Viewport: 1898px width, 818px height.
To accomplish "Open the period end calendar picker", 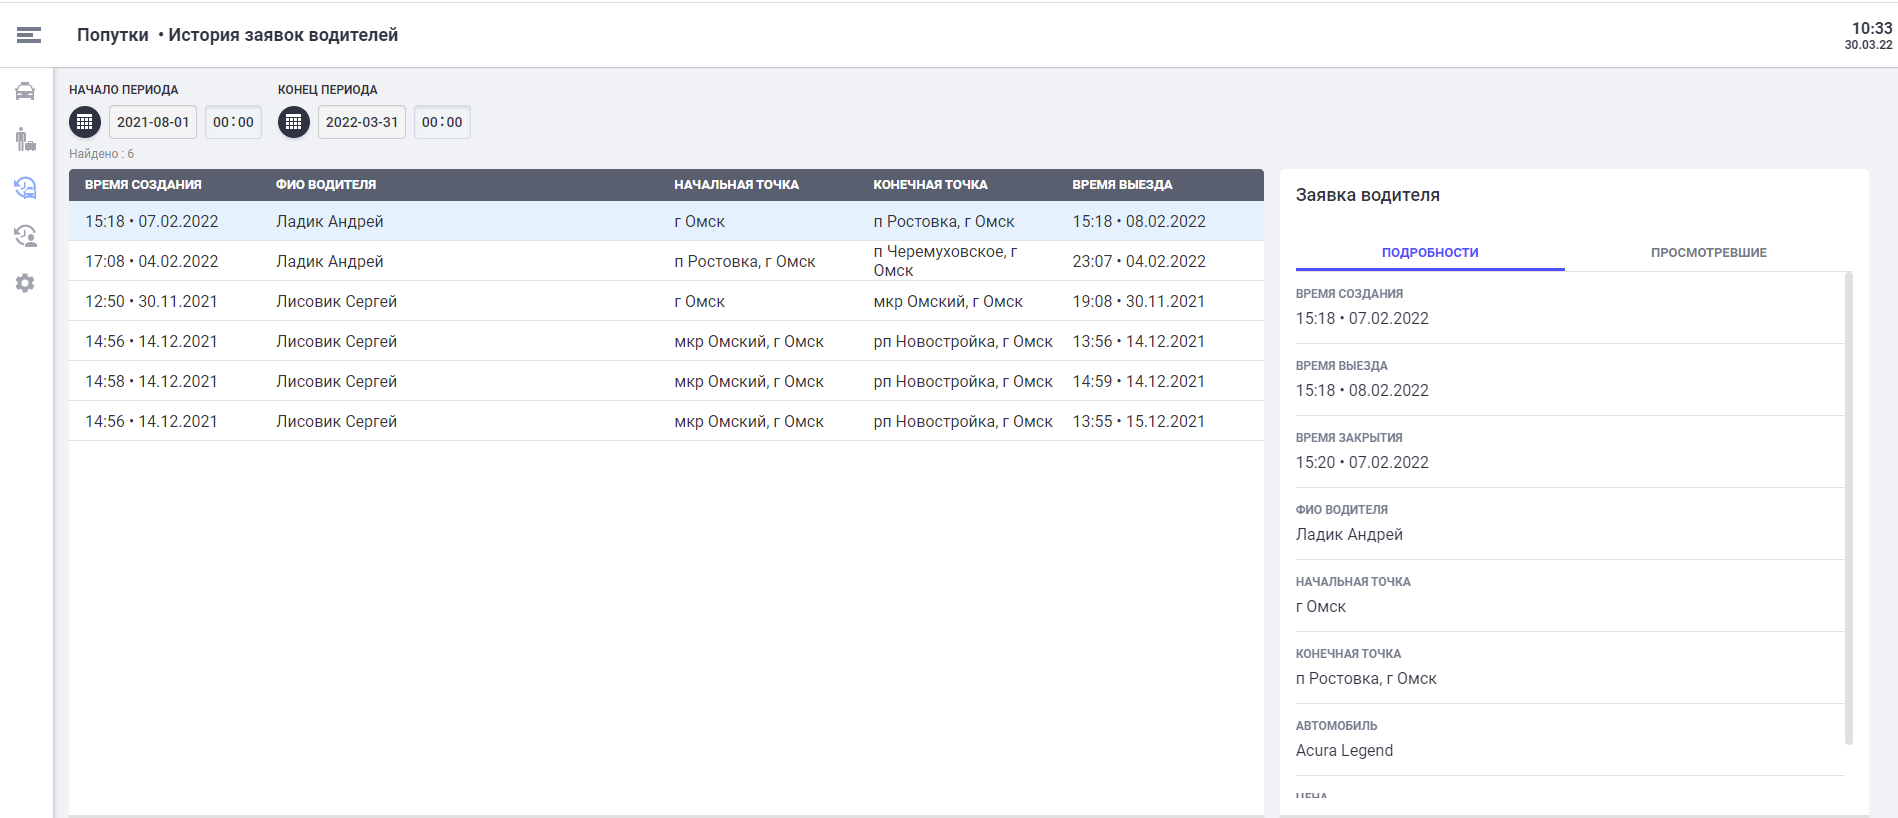I will click(x=293, y=122).
